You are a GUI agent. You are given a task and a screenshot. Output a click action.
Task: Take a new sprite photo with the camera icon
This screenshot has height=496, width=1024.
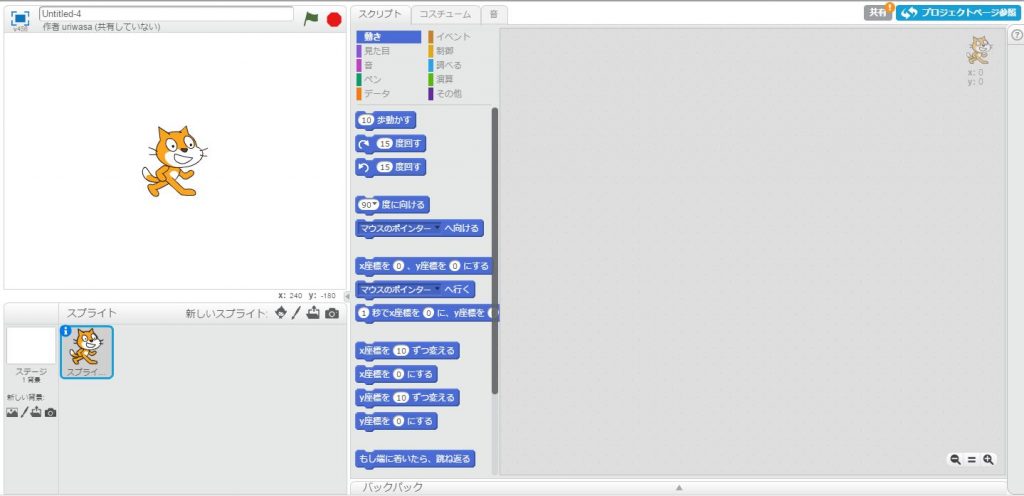point(332,314)
